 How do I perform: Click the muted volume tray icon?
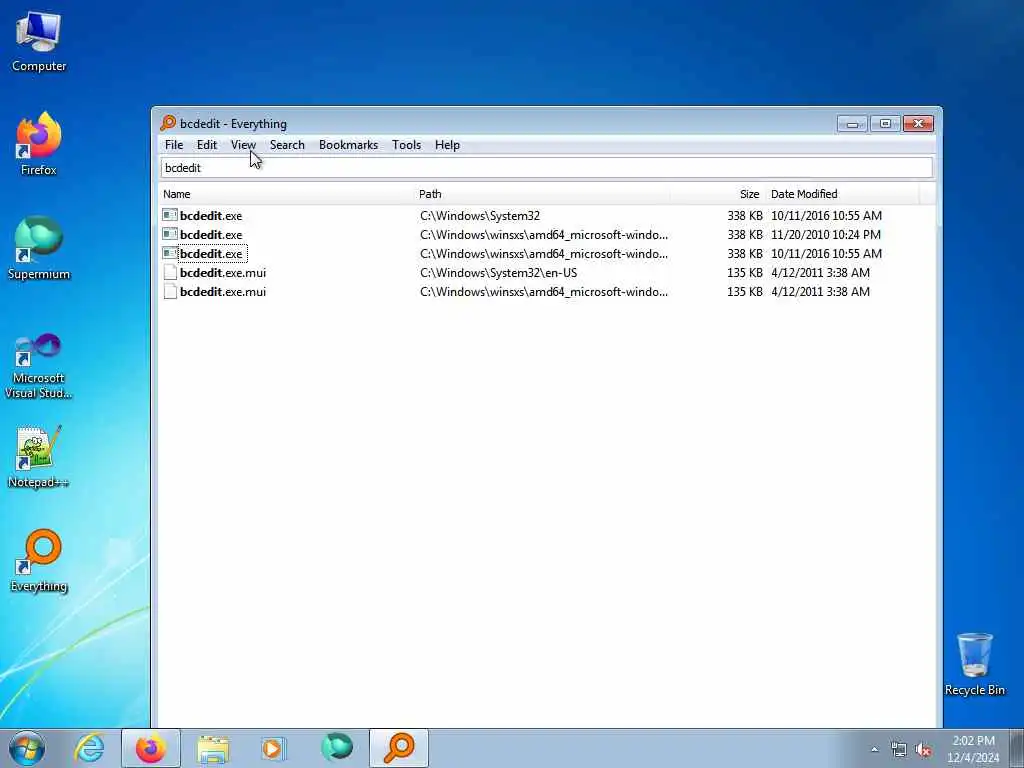coord(923,750)
